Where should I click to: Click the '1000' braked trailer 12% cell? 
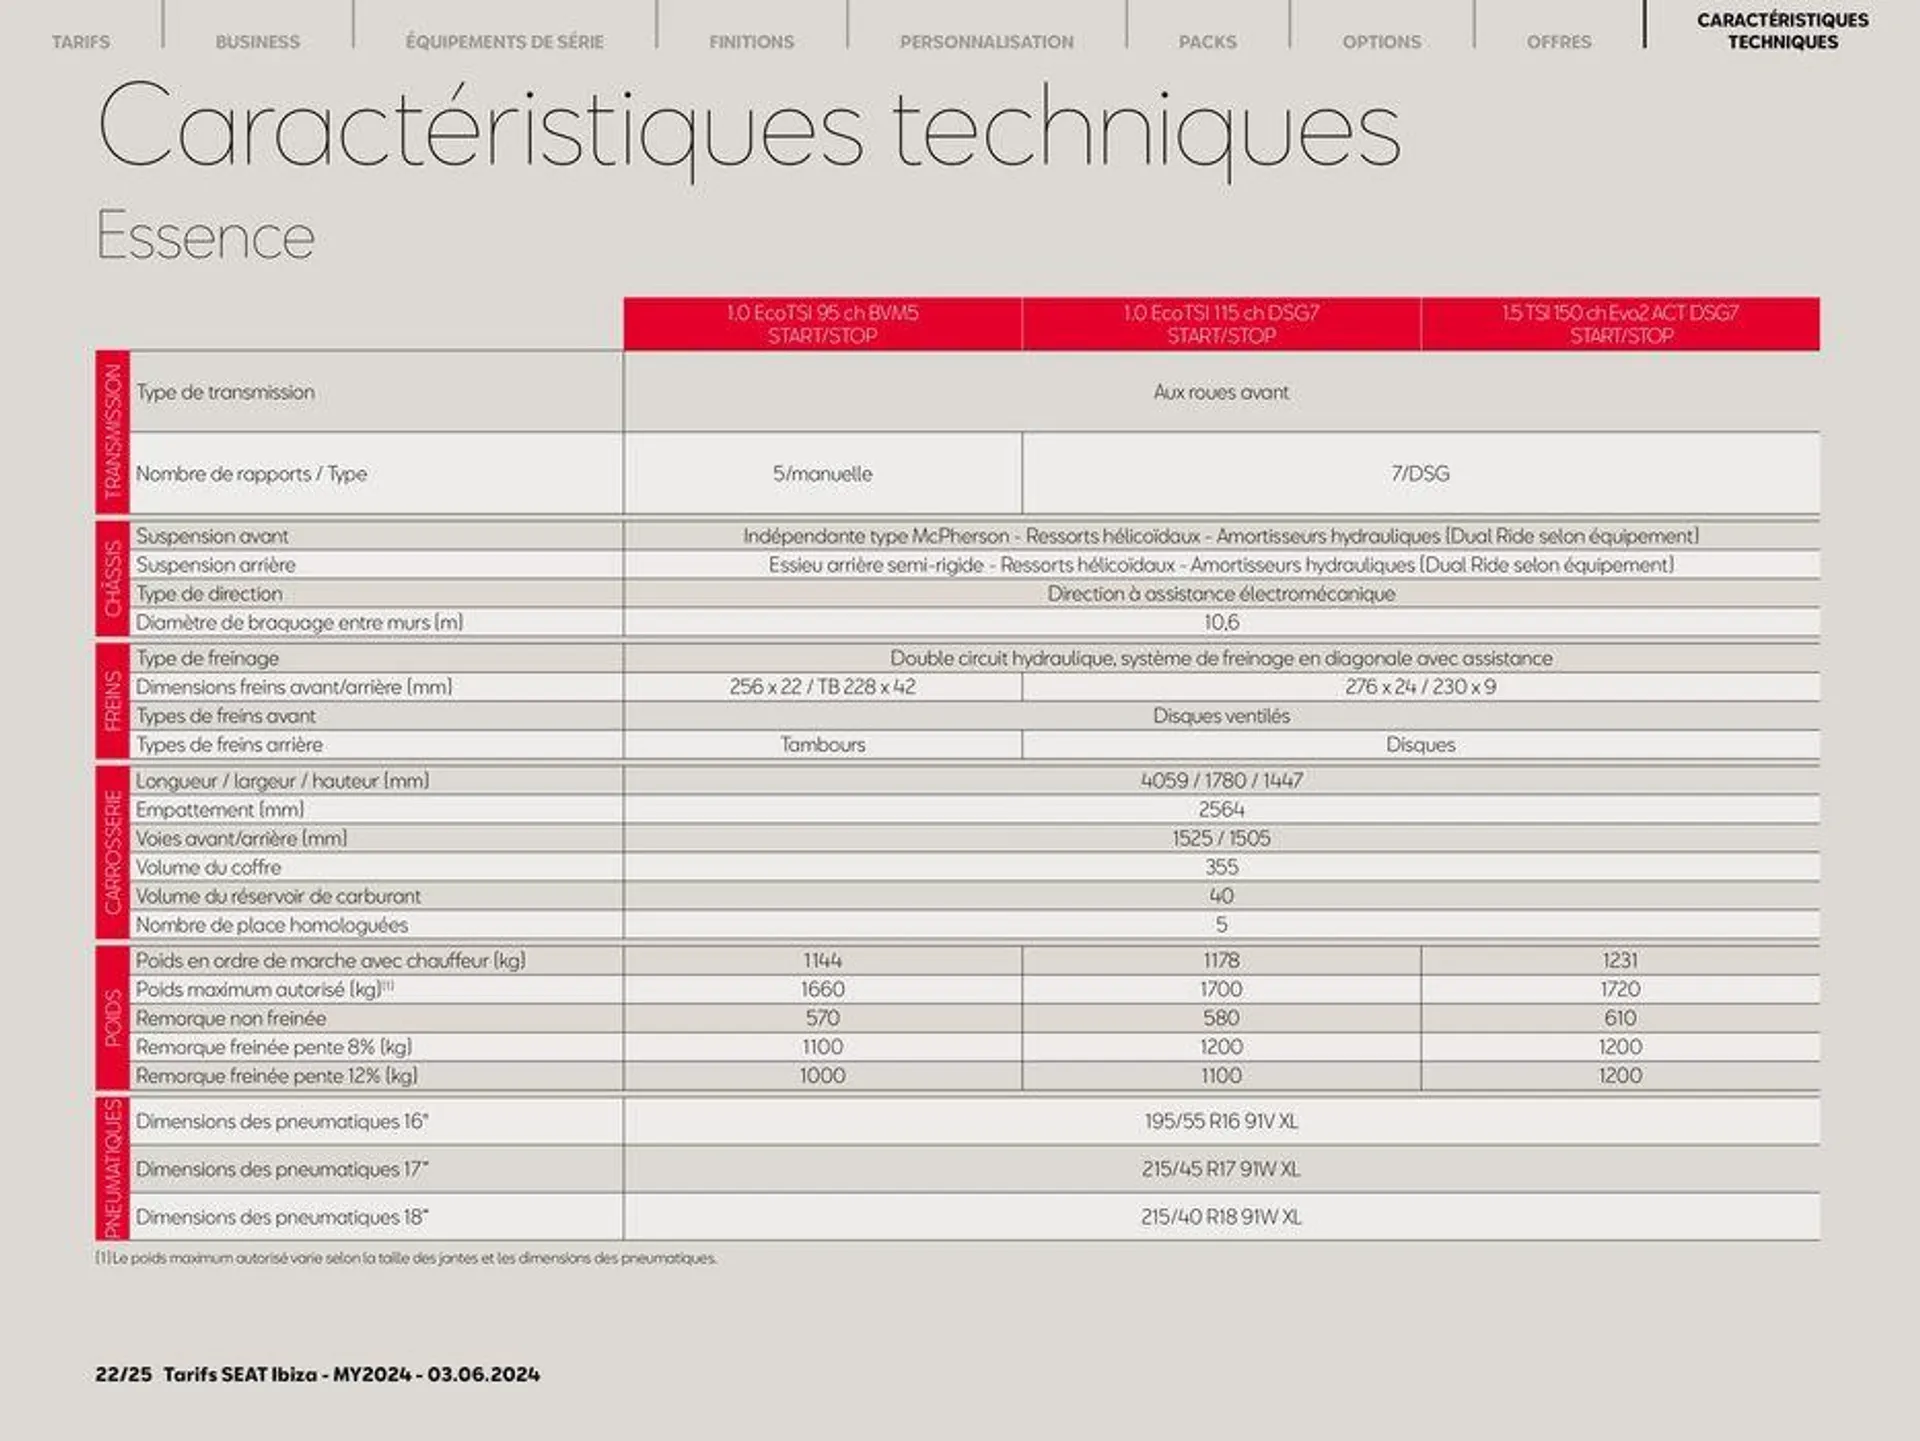pyautogui.click(x=822, y=1076)
